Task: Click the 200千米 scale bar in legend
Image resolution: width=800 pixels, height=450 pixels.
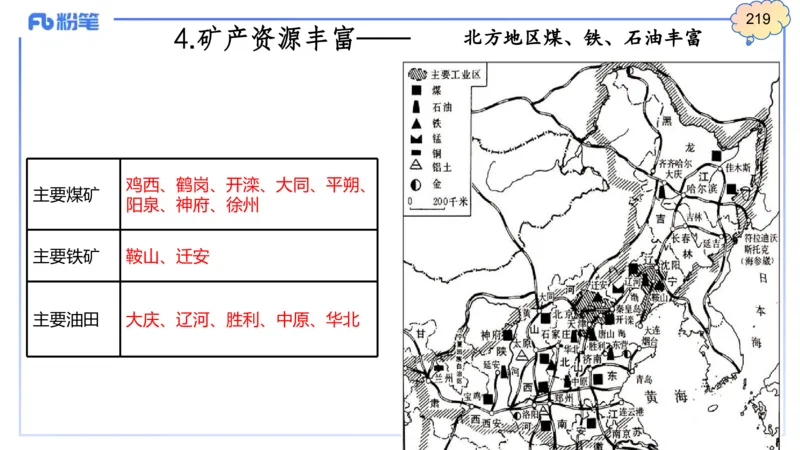Action: coord(438,203)
